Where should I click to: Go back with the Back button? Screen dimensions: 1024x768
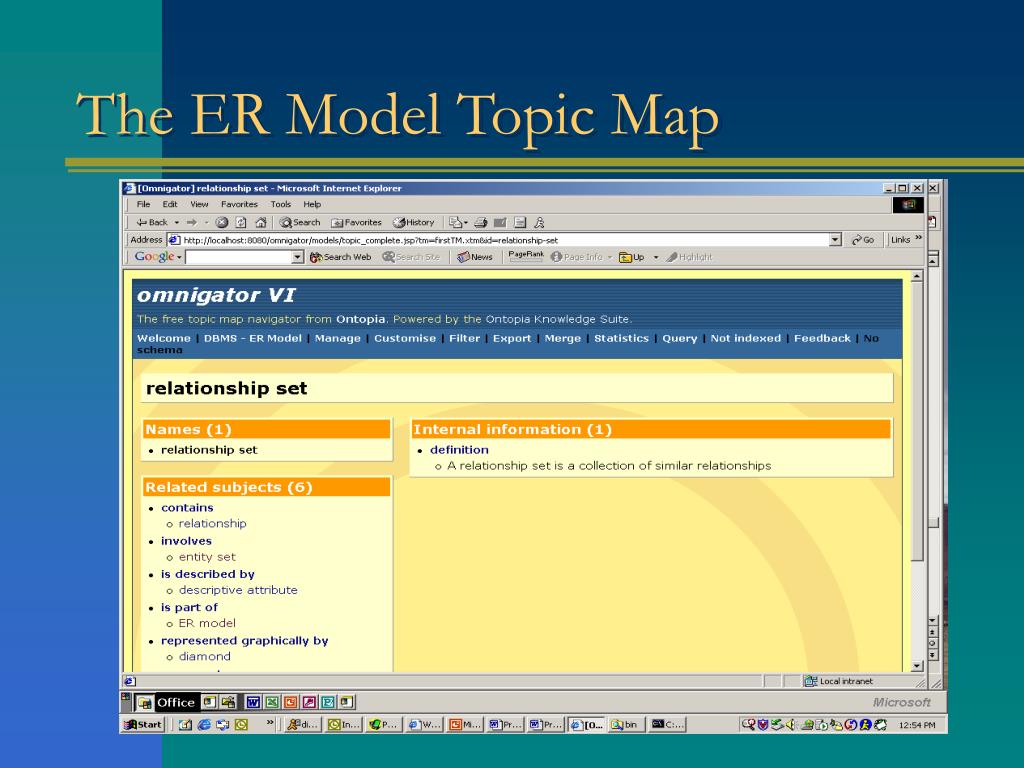coord(152,223)
